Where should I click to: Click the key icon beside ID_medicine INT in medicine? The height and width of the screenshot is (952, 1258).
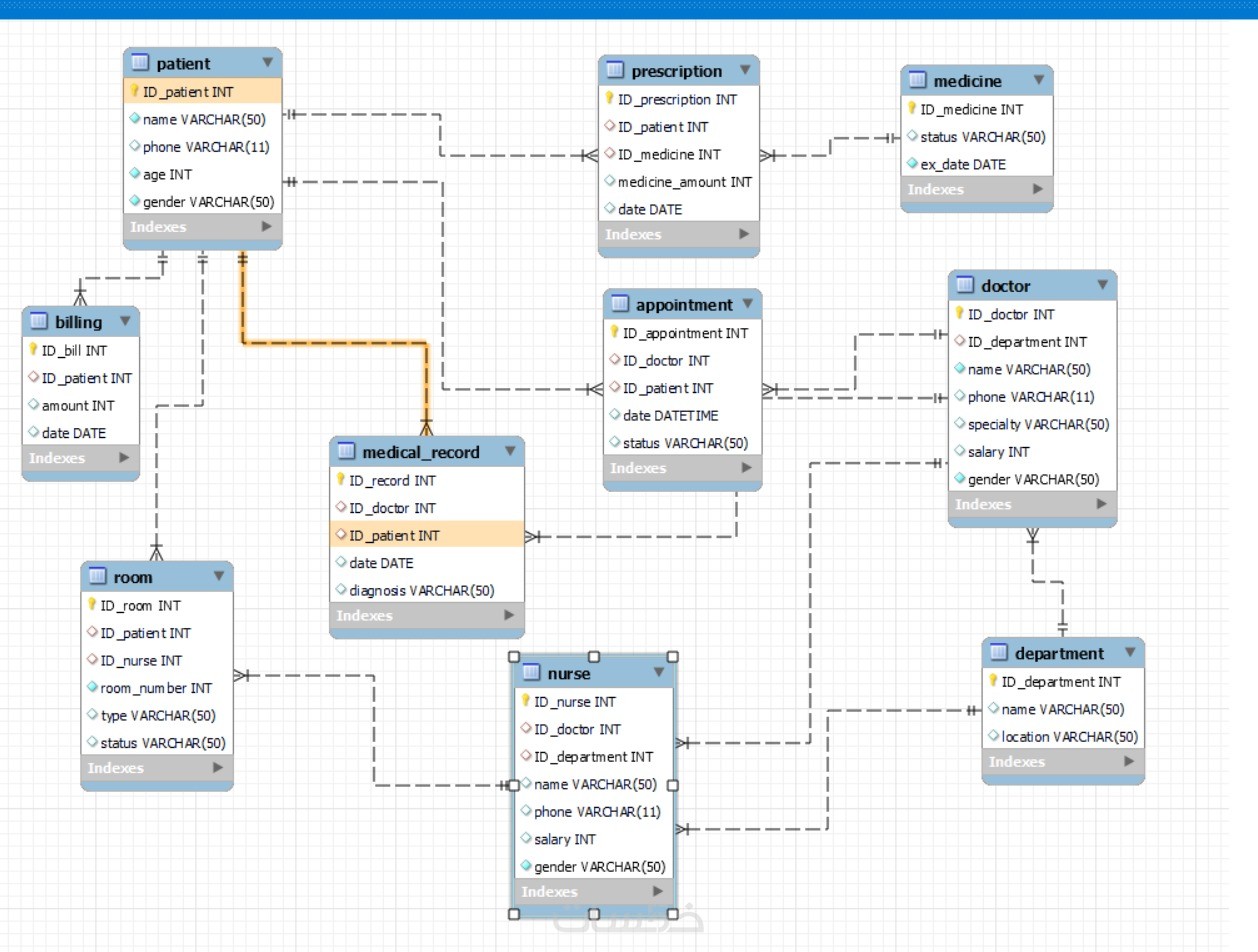[x=912, y=109]
